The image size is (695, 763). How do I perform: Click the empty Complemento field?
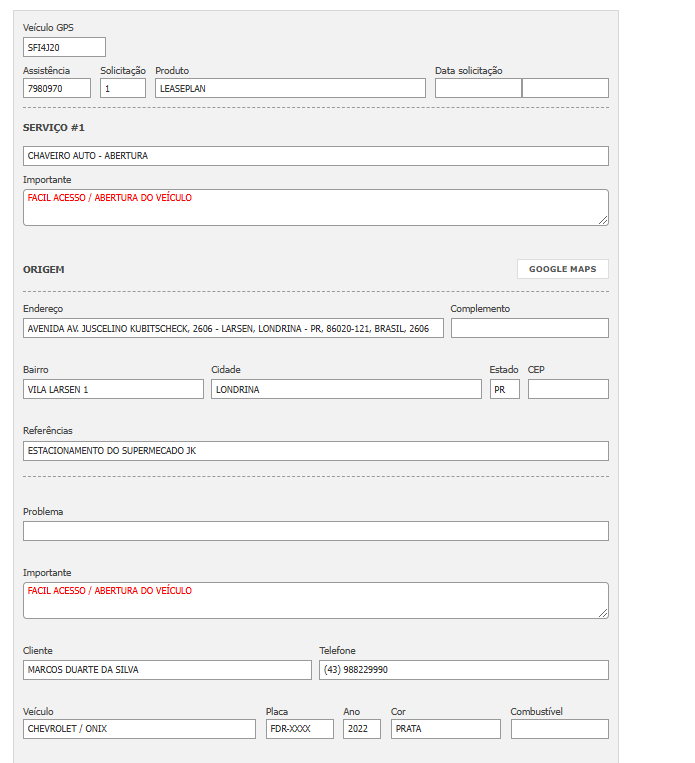529,328
